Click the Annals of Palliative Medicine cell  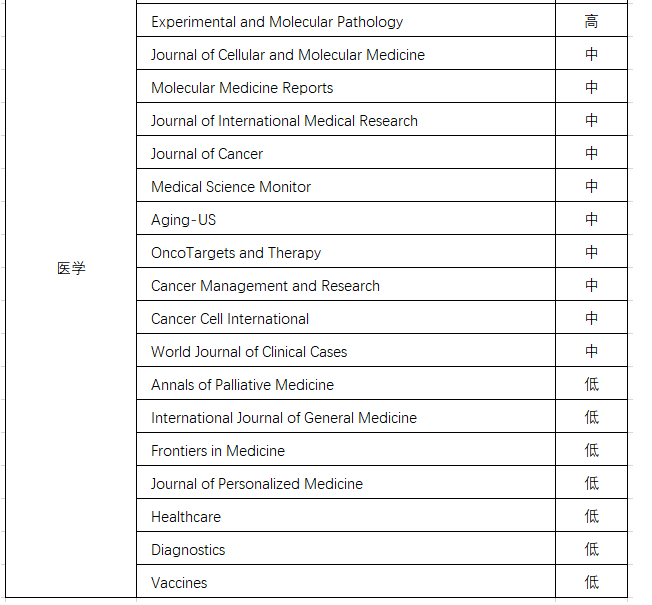click(x=346, y=383)
